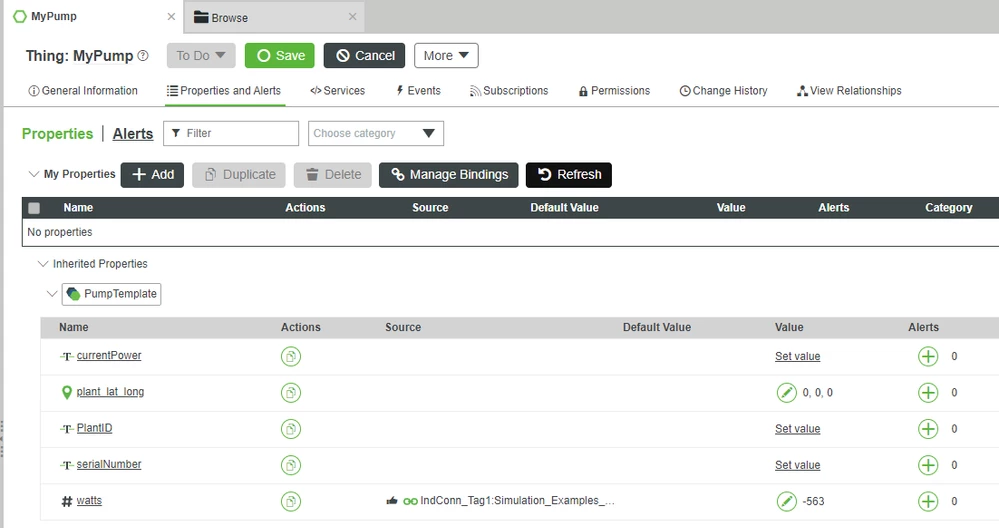999x528 pixels.
Task: Click Add to create a property
Action: (152, 175)
